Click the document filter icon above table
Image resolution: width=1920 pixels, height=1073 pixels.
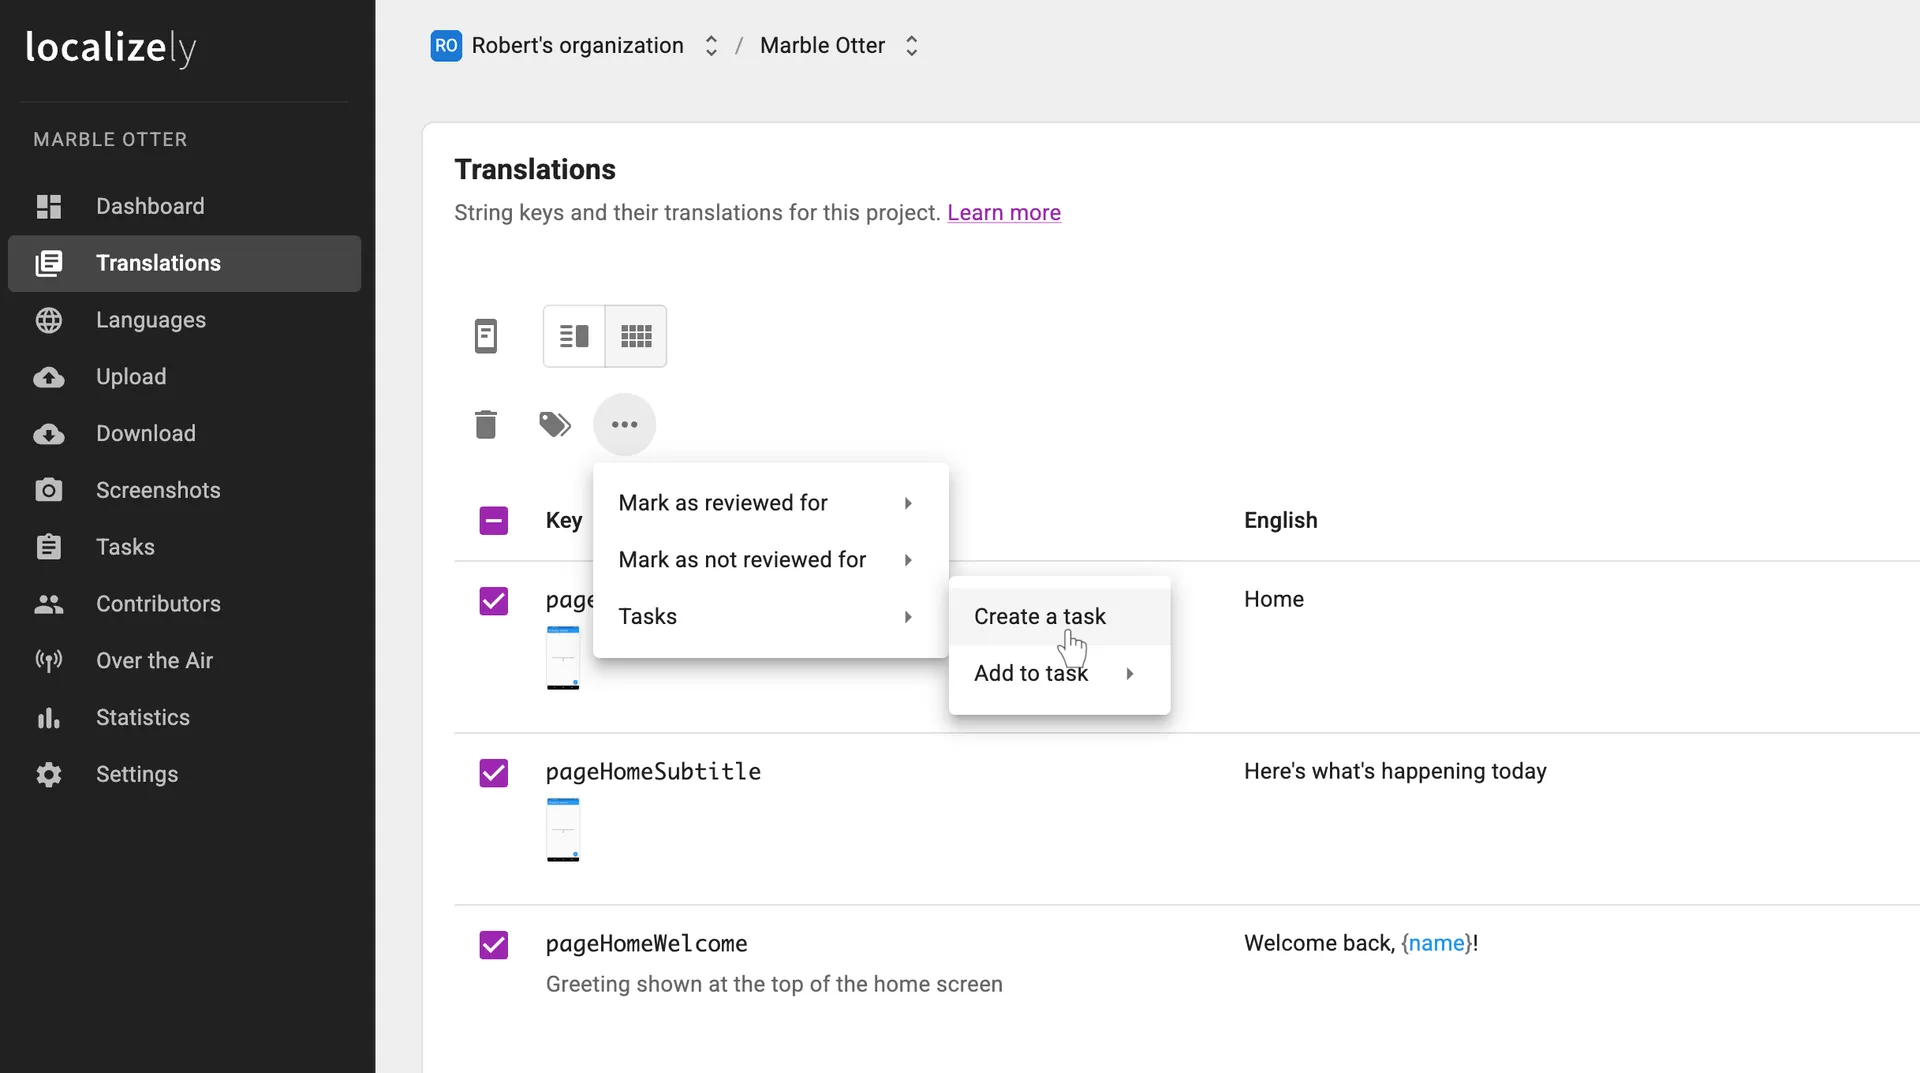[486, 336]
